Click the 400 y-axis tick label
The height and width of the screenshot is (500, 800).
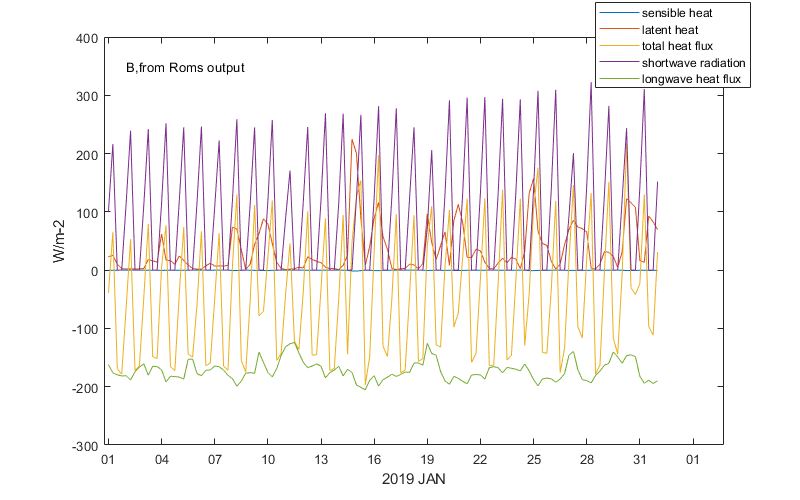pyautogui.click(x=87, y=39)
